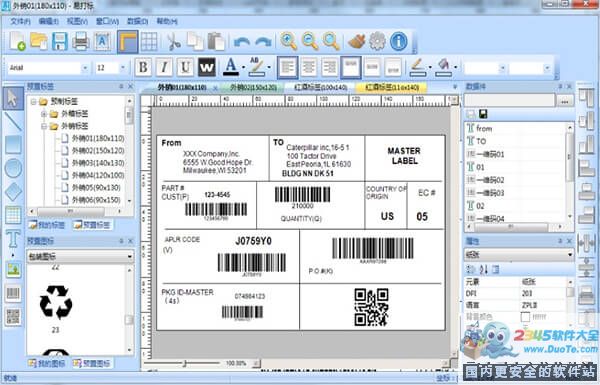The width and height of the screenshot is (600, 385).
Task: Toggle Italic formatting button
Action: pos(164,68)
